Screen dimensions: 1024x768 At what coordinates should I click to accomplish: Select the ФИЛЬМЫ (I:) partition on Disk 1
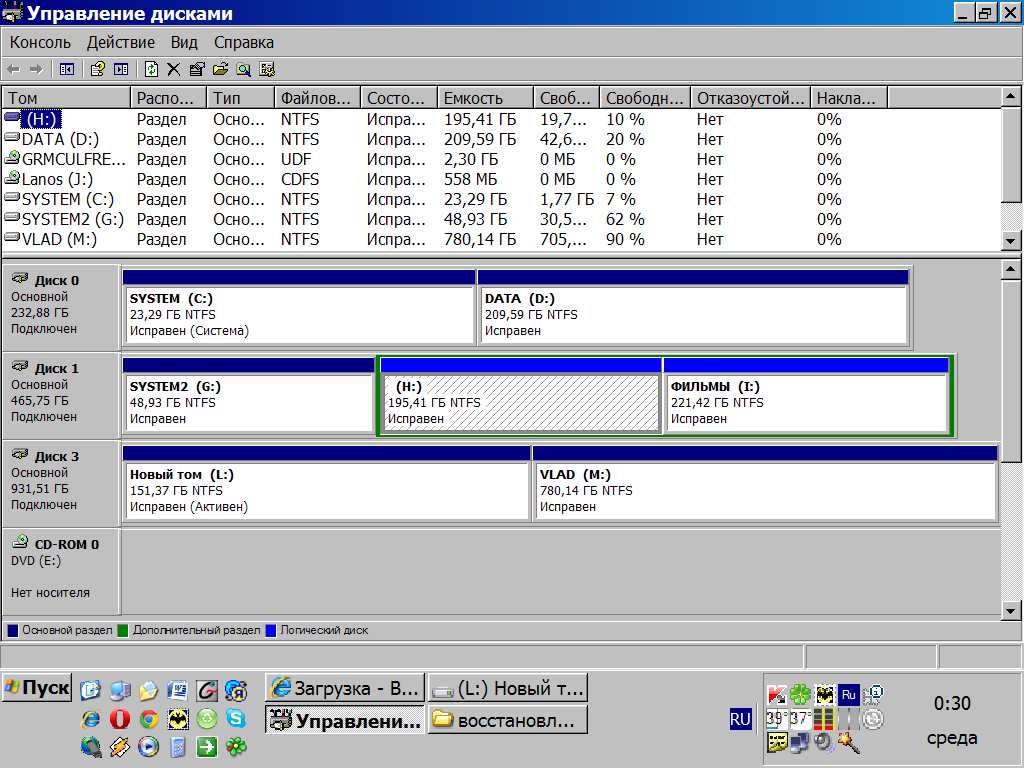point(806,402)
